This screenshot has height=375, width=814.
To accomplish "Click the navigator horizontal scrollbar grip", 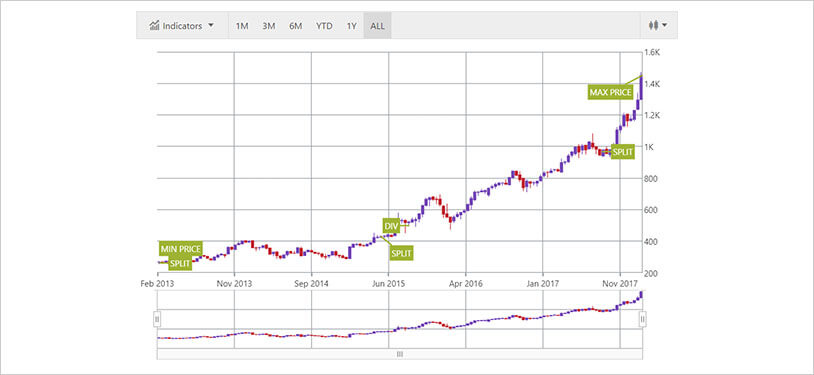I will [400, 354].
